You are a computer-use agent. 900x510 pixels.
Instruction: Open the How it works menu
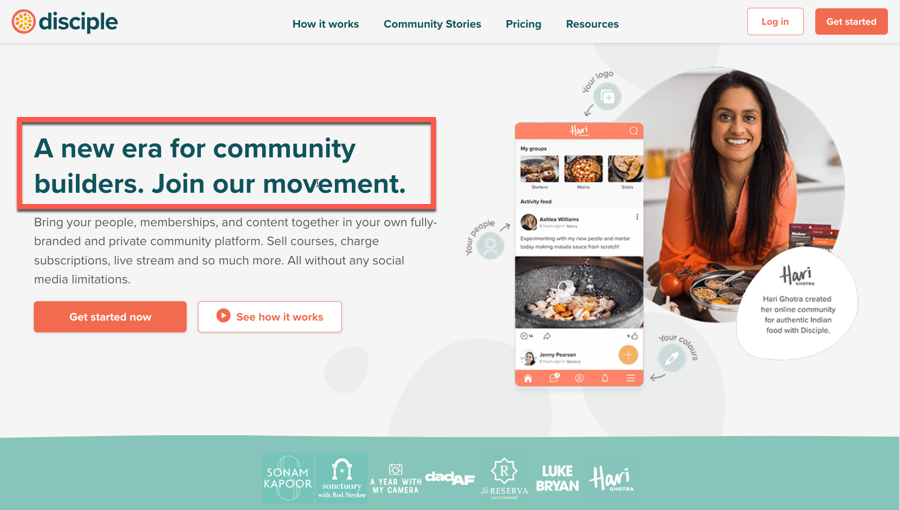[x=325, y=24]
